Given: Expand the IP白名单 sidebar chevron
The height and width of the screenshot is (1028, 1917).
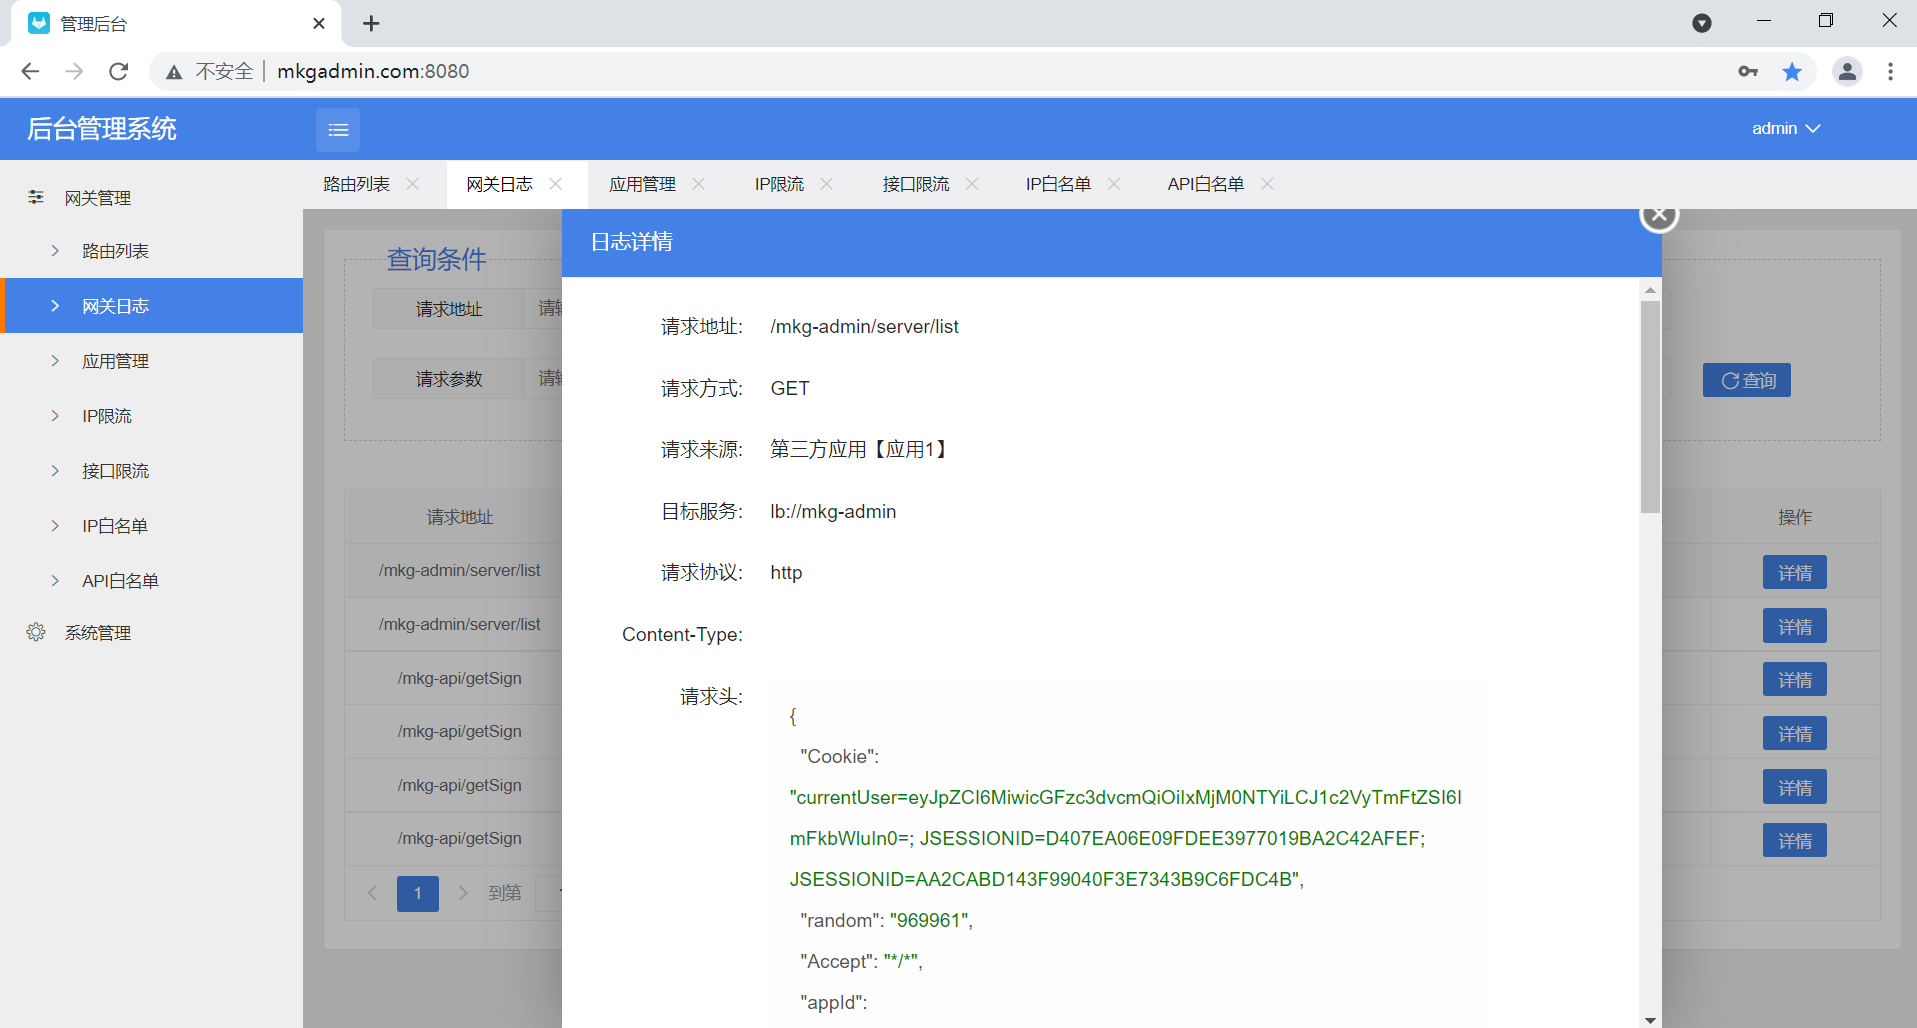Looking at the screenshot, I should click(x=55, y=526).
